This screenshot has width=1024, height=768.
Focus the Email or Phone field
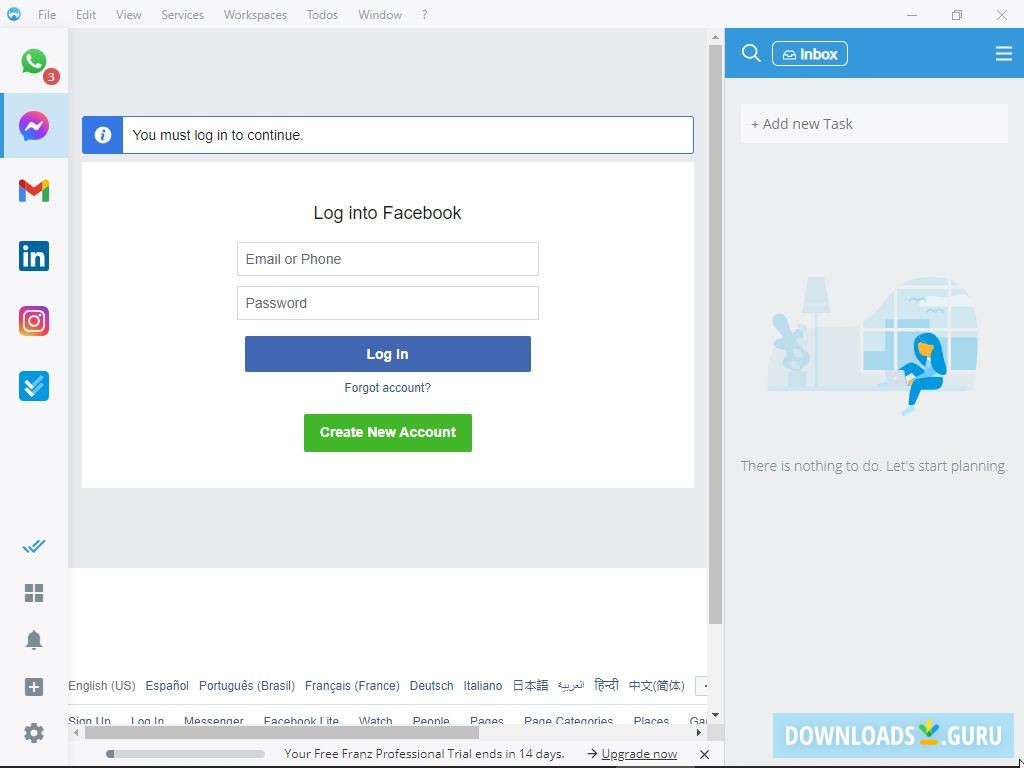pos(388,259)
